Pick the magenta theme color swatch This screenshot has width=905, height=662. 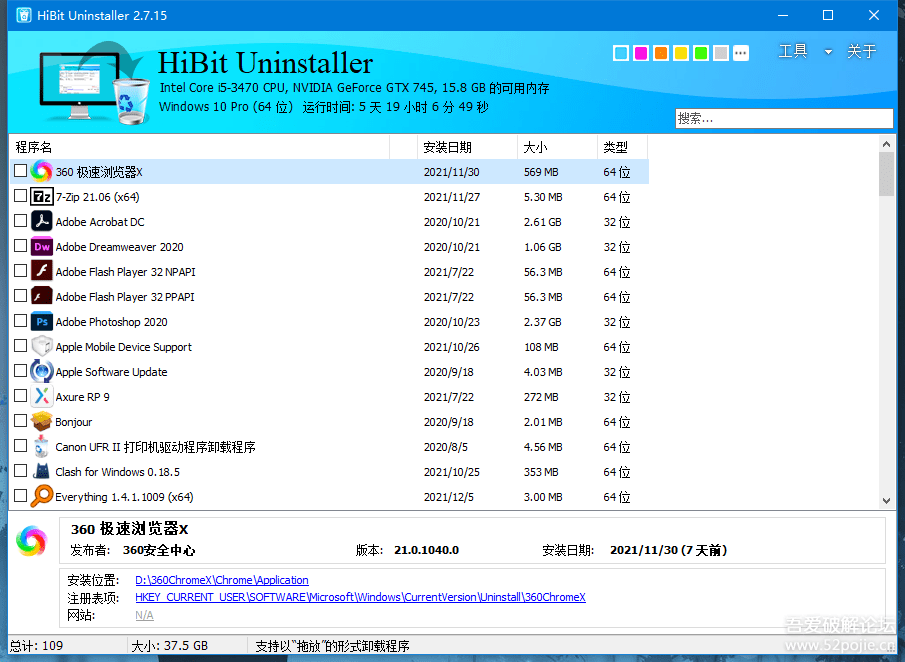pos(641,53)
